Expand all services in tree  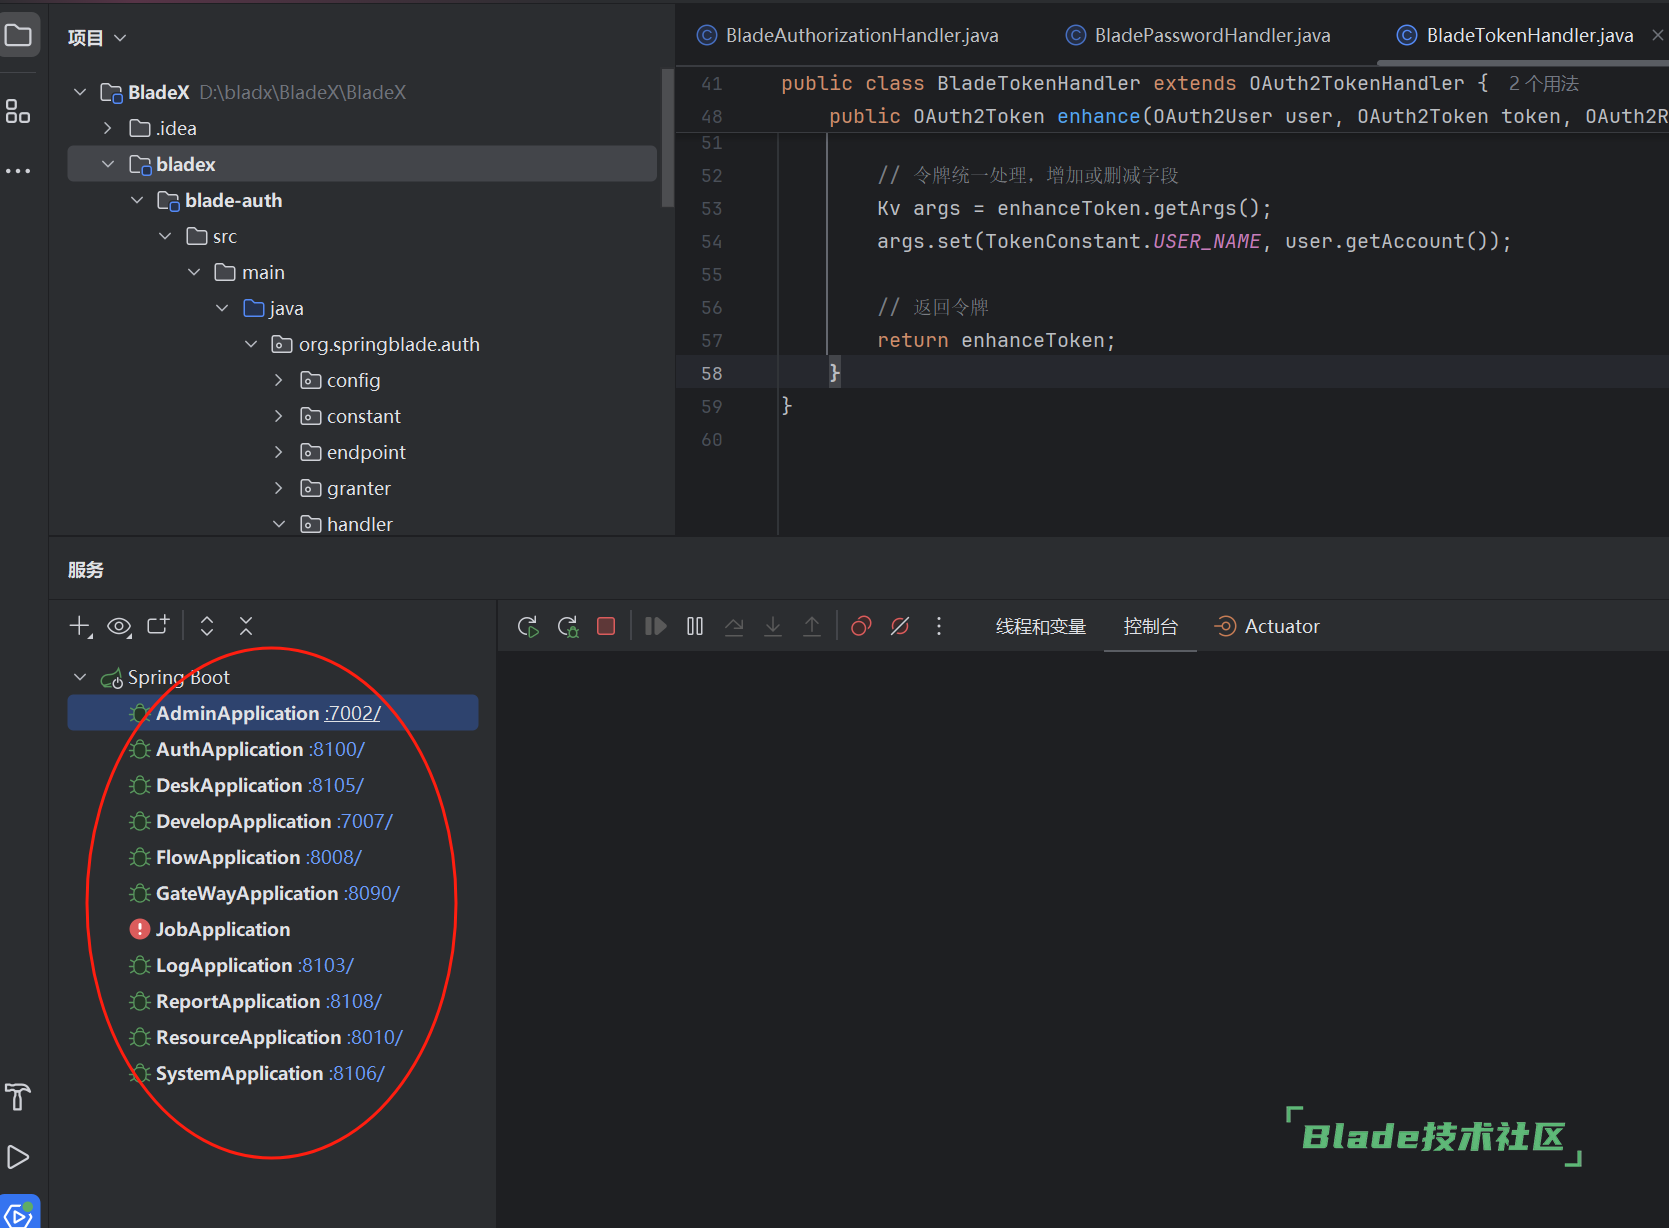pos(207,626)
